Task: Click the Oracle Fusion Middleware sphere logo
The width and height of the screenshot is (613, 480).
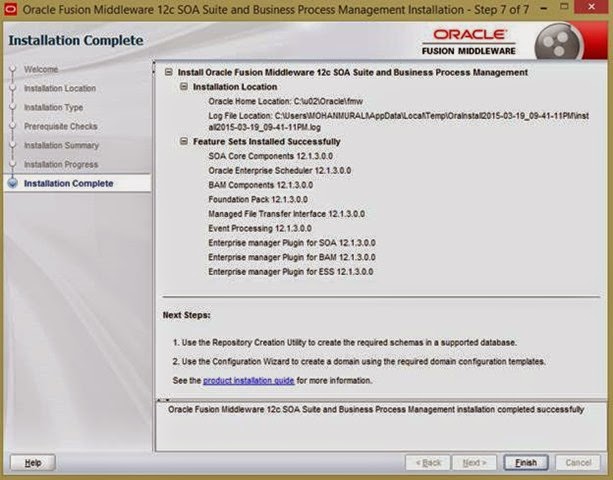Action: pyautogui.click(x=559, y=42)
